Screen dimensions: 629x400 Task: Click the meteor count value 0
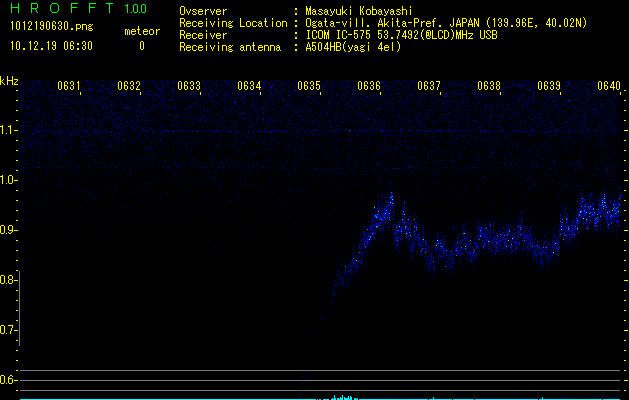coord(141,46)
